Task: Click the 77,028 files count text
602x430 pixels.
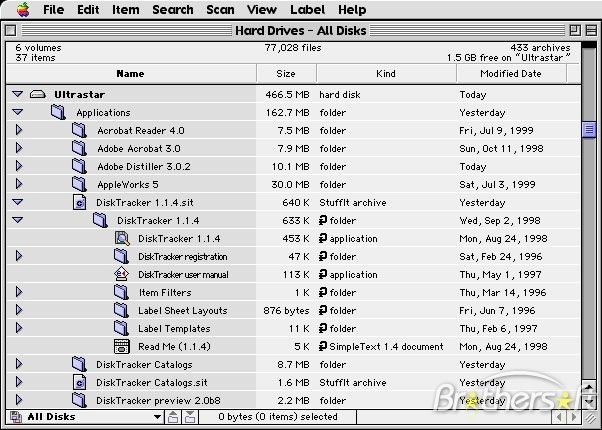Action: tap(293, 48)
